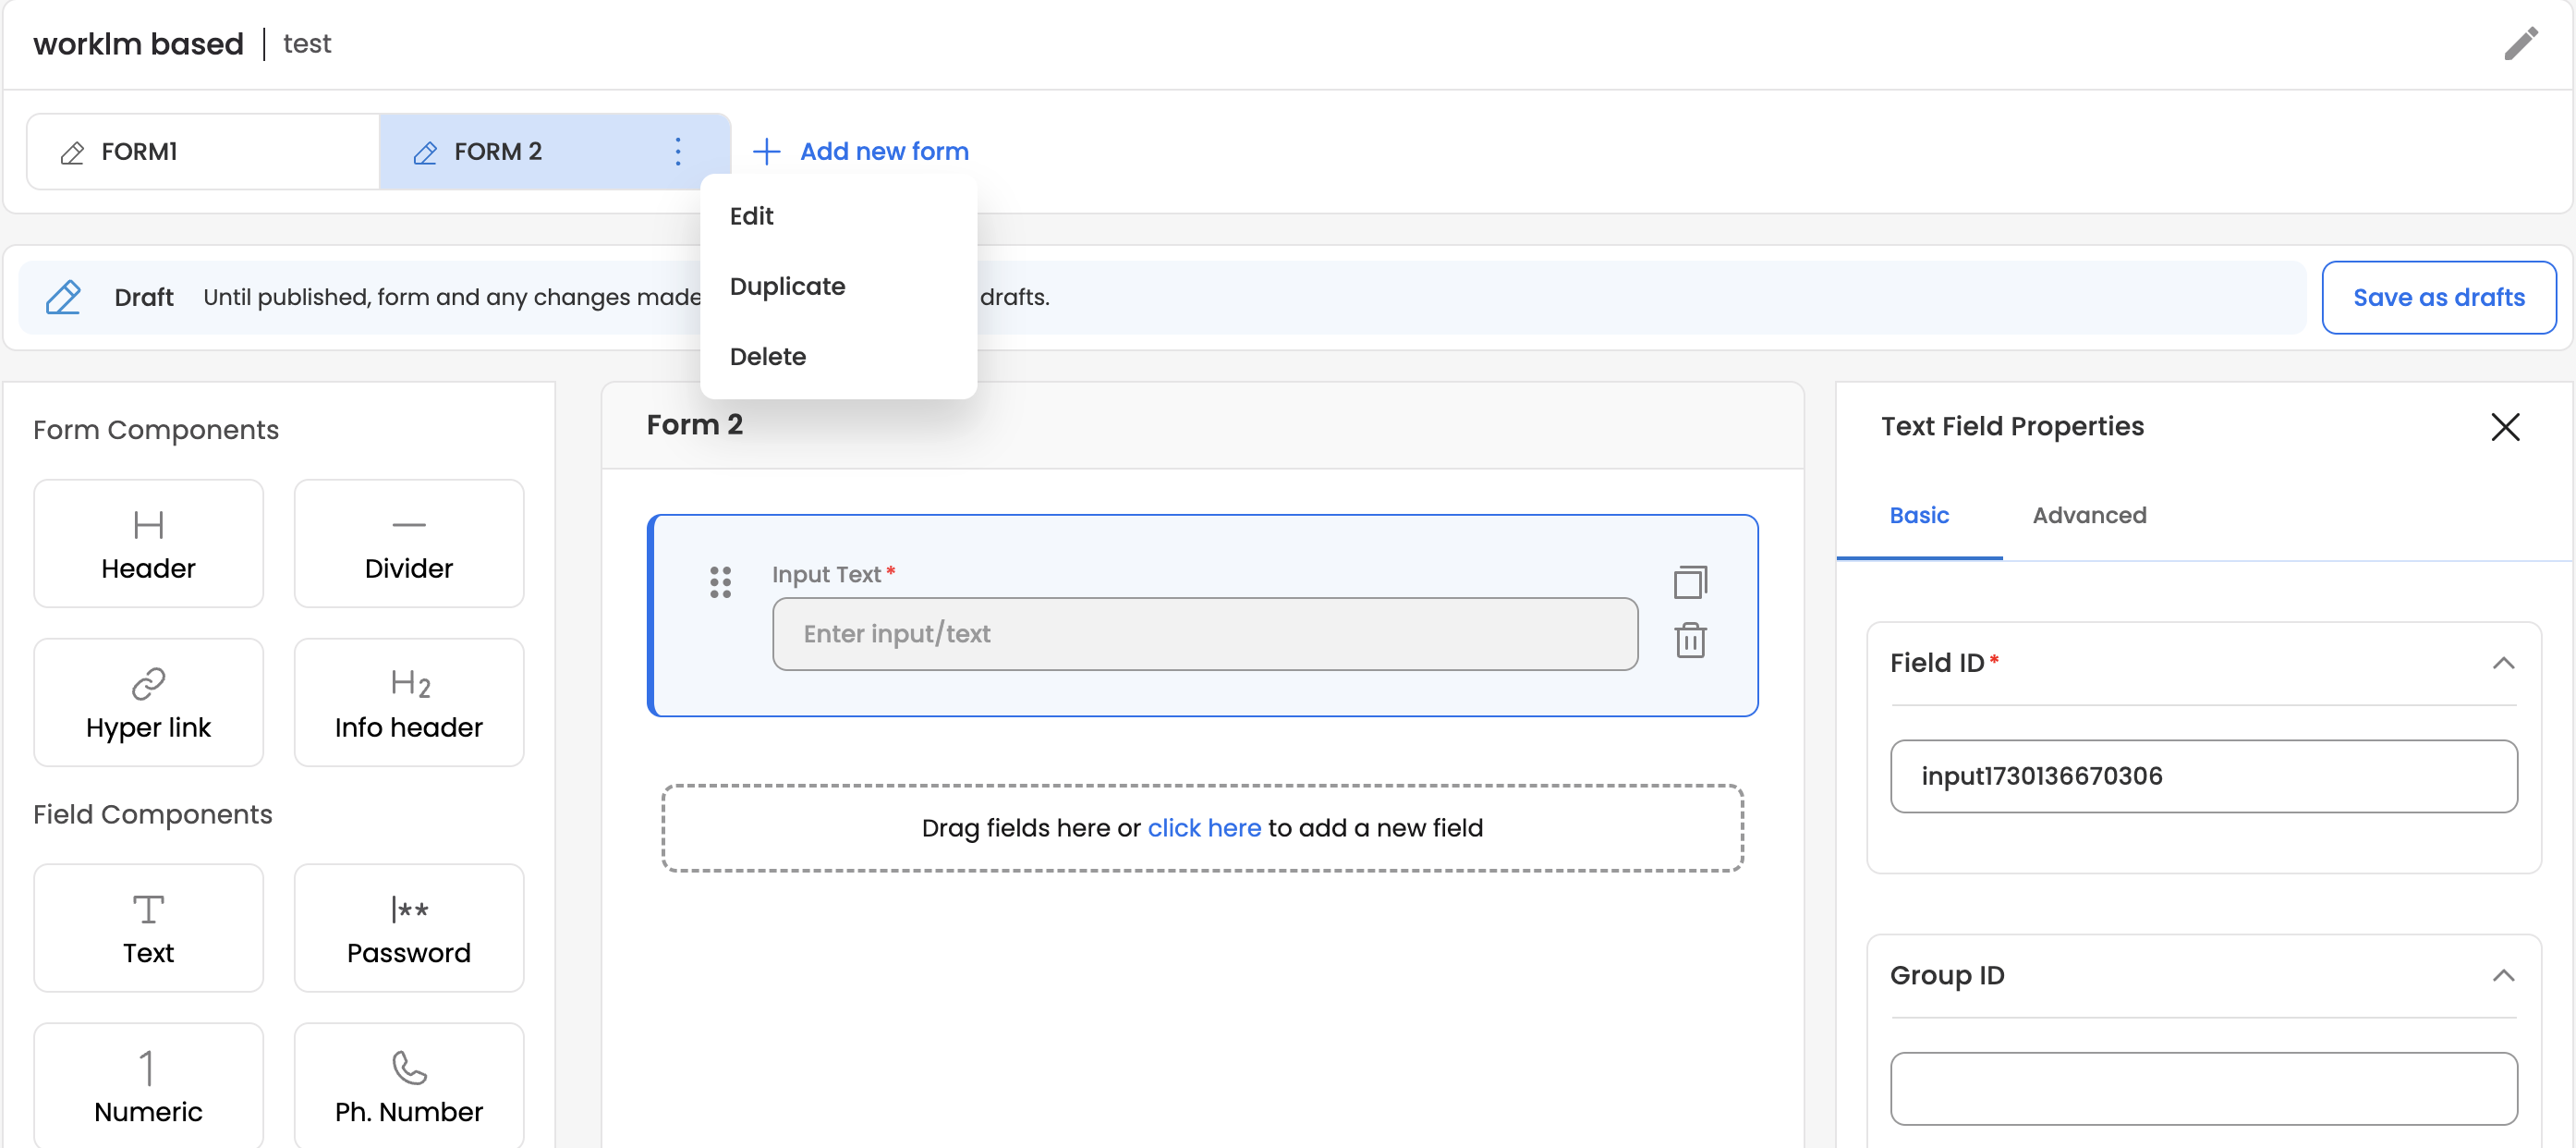
Task: Add a Numeric field component
Action: pos(148,1086)
